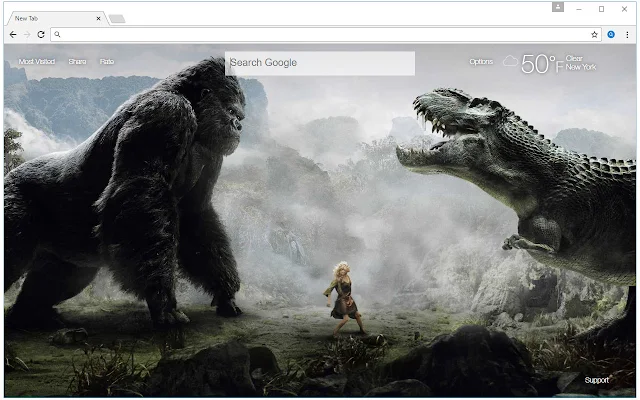Minimize the browser window

coord(579,9)
